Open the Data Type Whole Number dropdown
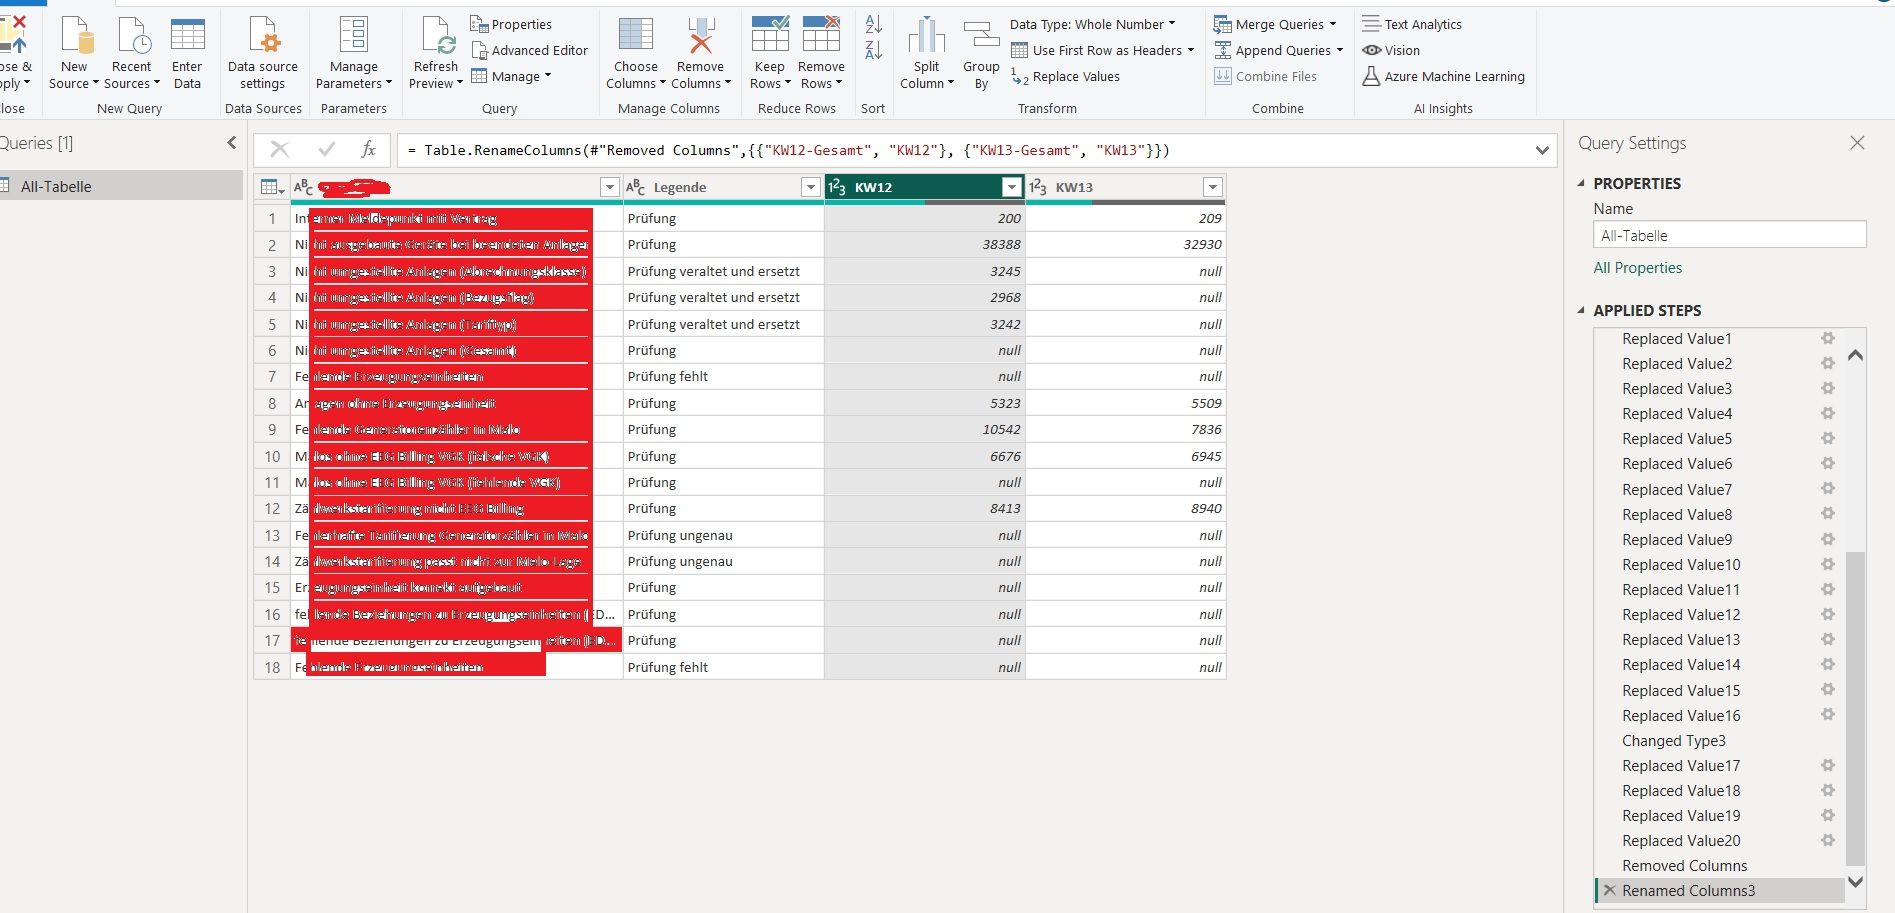Viewport: 1895px width, 913px height. coord(1092,24)
